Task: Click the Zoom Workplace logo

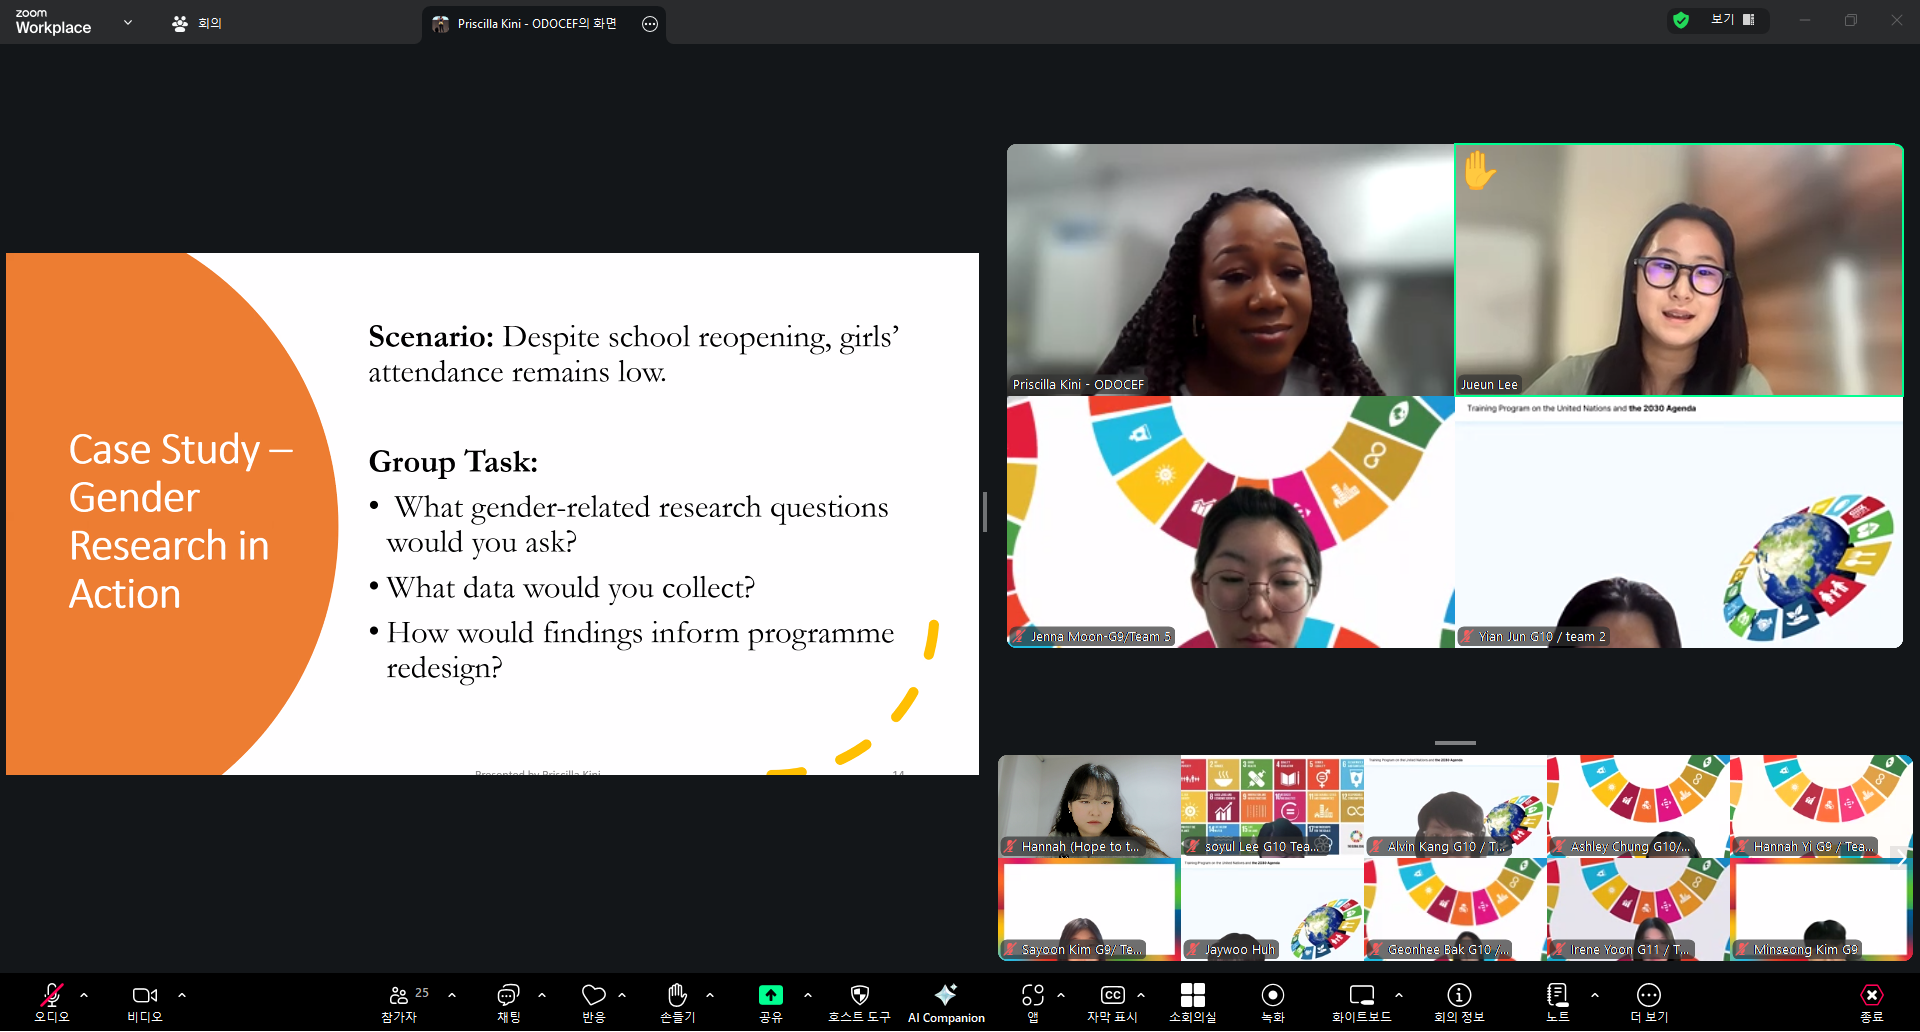Action: tap(53, 22)
